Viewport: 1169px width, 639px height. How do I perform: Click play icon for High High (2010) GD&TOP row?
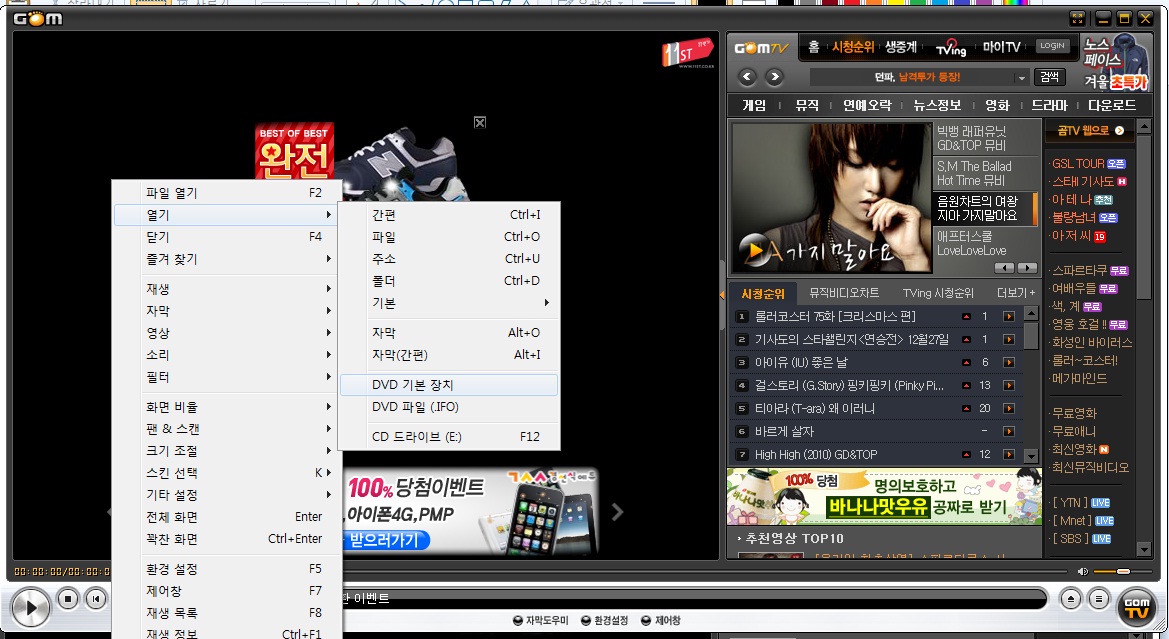pos(1009,454)
